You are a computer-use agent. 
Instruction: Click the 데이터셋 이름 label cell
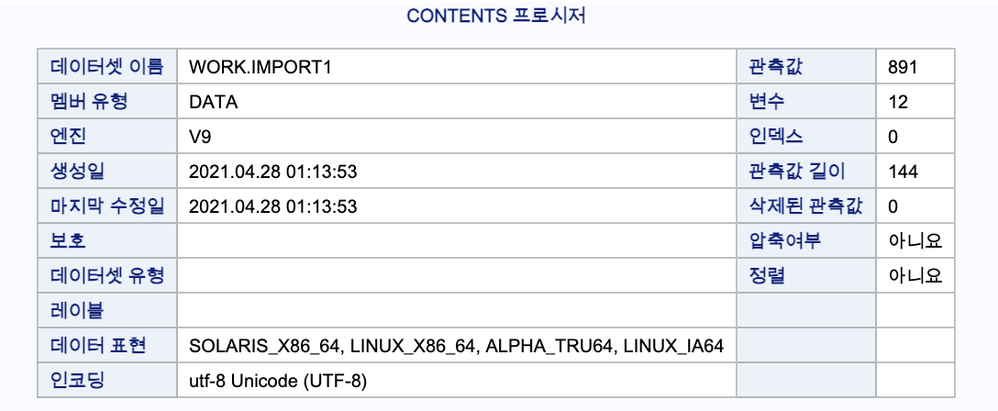point(107,68)
